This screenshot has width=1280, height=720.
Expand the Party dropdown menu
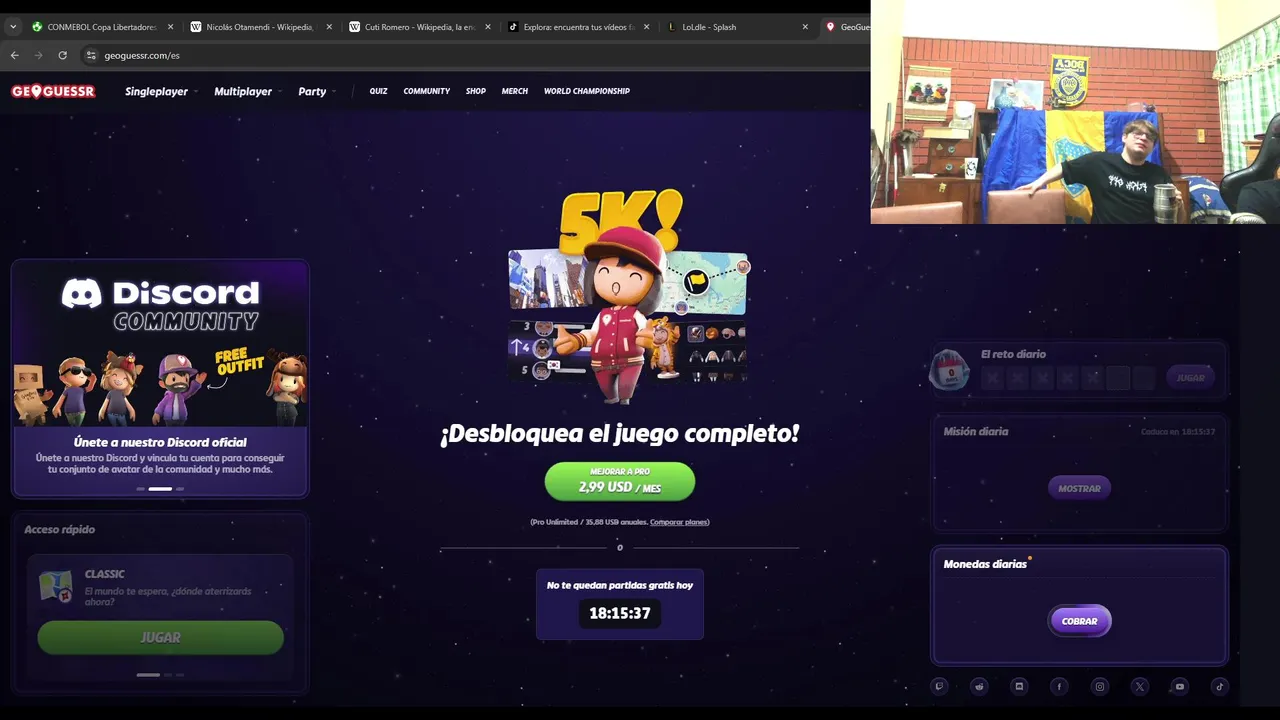point(316,91)
